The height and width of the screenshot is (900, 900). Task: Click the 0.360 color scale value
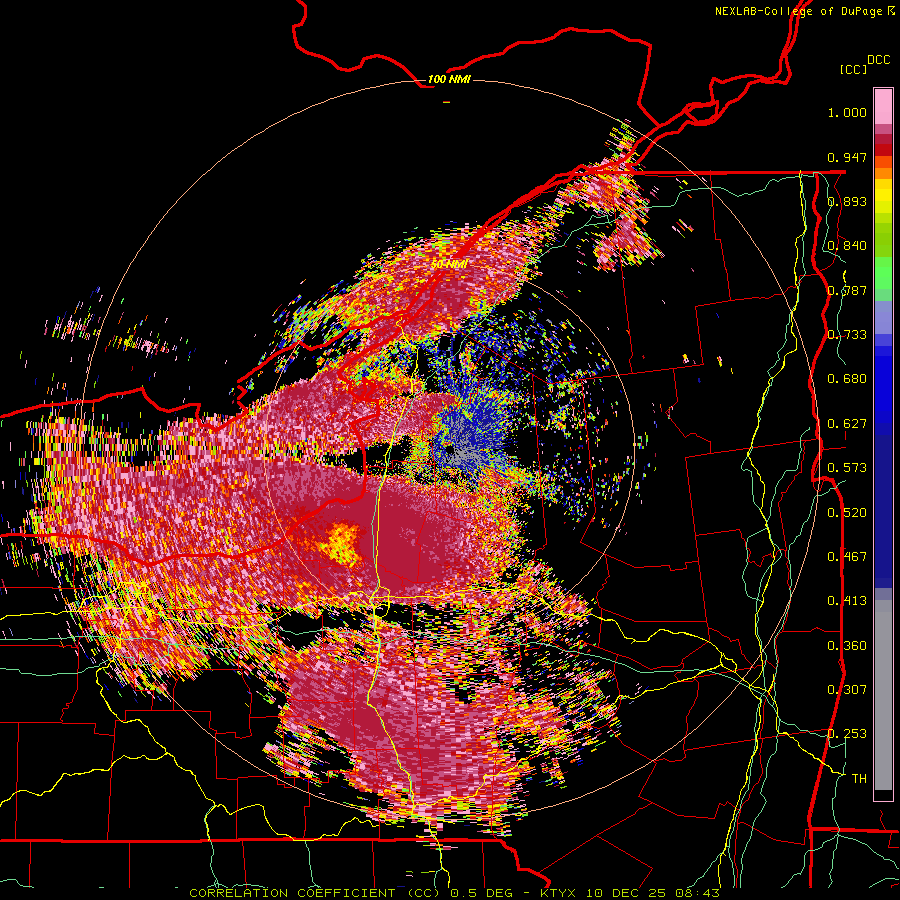point(847,646)
